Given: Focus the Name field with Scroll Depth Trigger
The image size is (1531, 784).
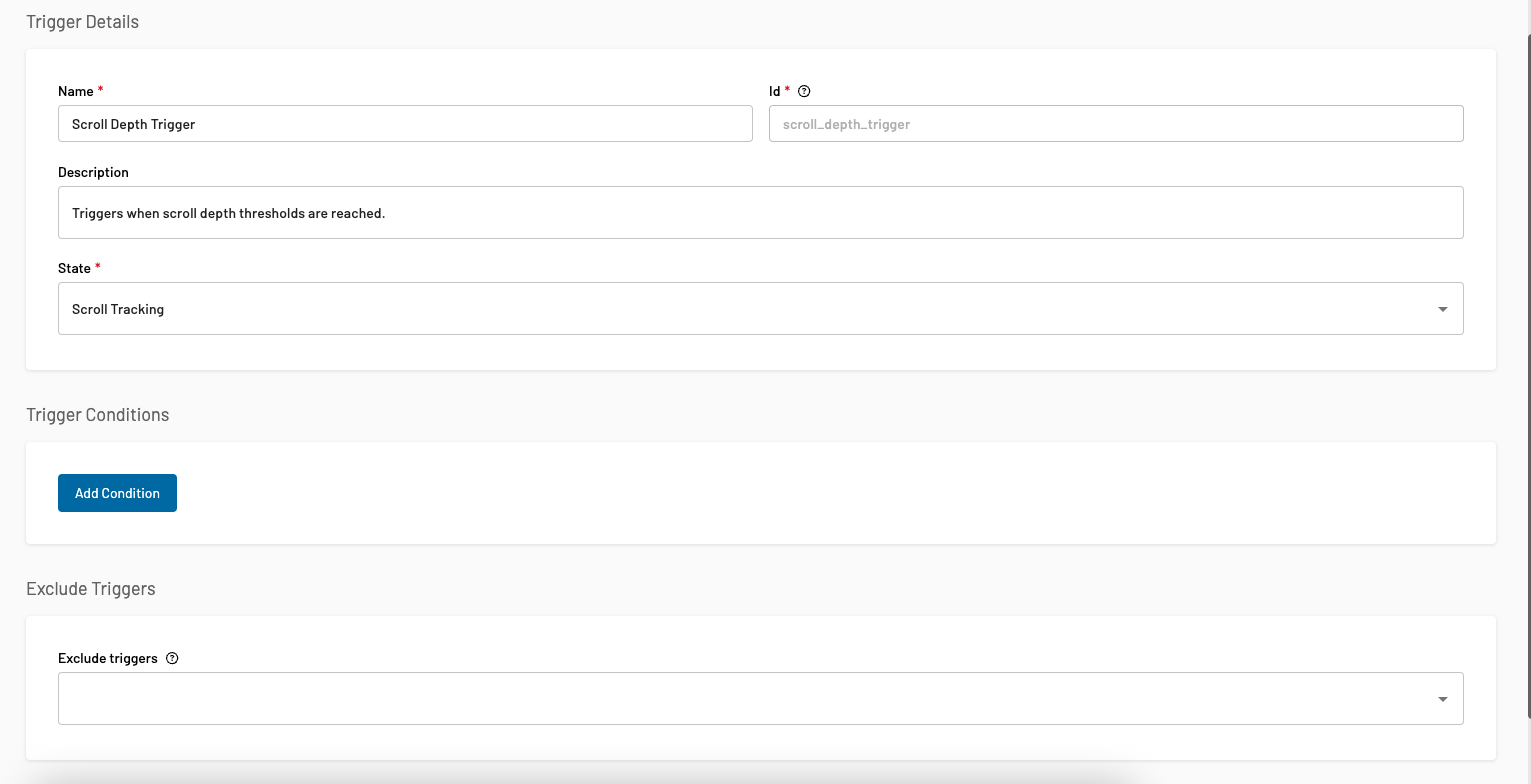Looking at the screenshot, I should tap(405, 124).
